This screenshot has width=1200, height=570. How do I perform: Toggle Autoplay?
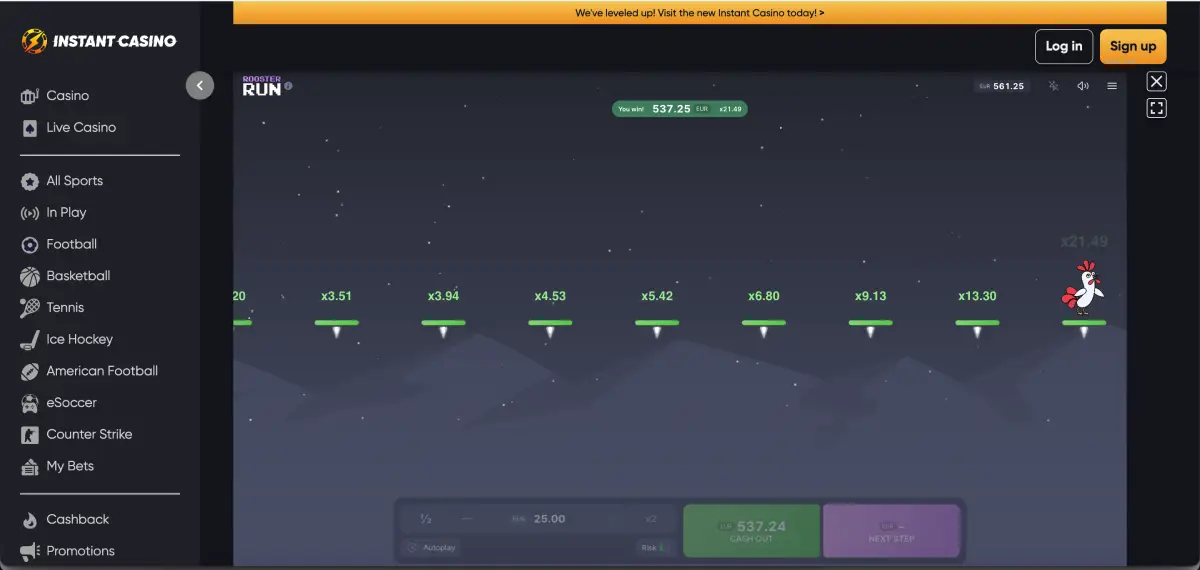pyautogui.click(x=431, y=547)
